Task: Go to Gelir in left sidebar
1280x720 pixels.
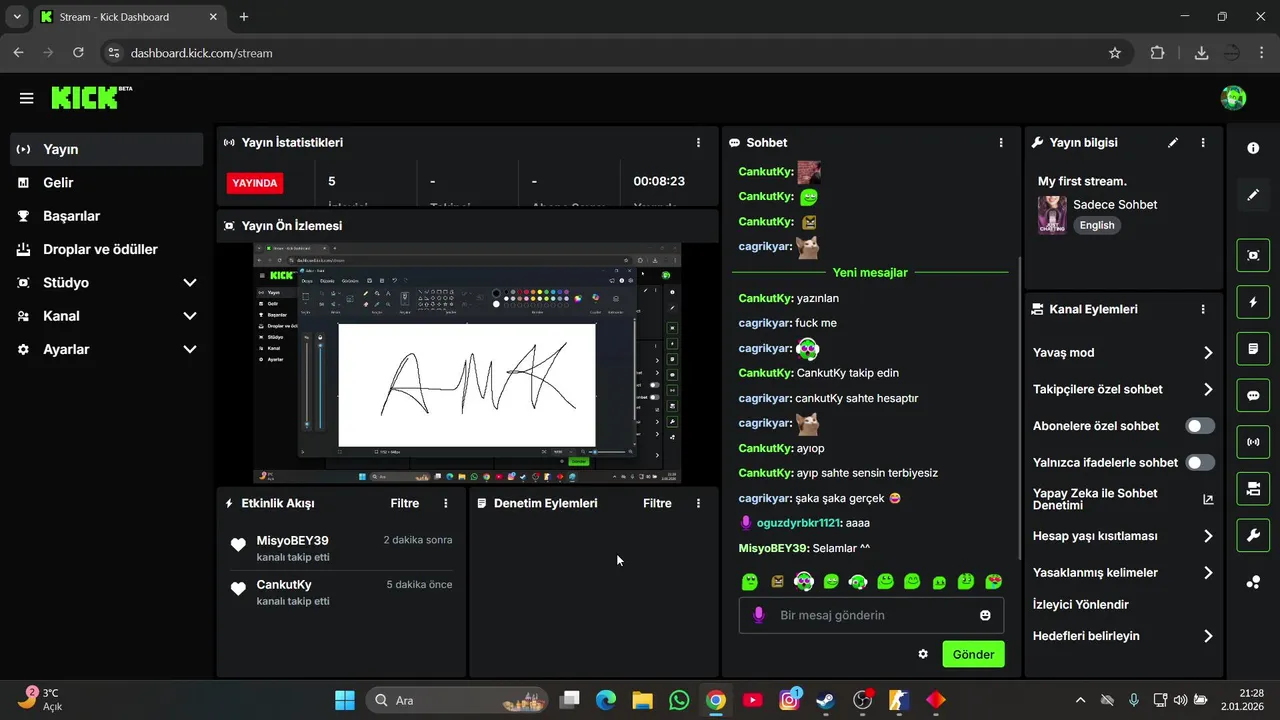Action: click(107, 183)
